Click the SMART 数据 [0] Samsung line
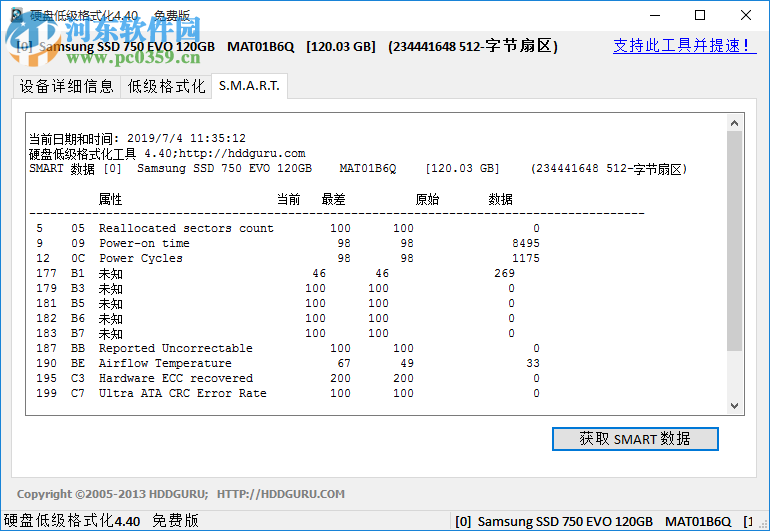 point(358,169)
